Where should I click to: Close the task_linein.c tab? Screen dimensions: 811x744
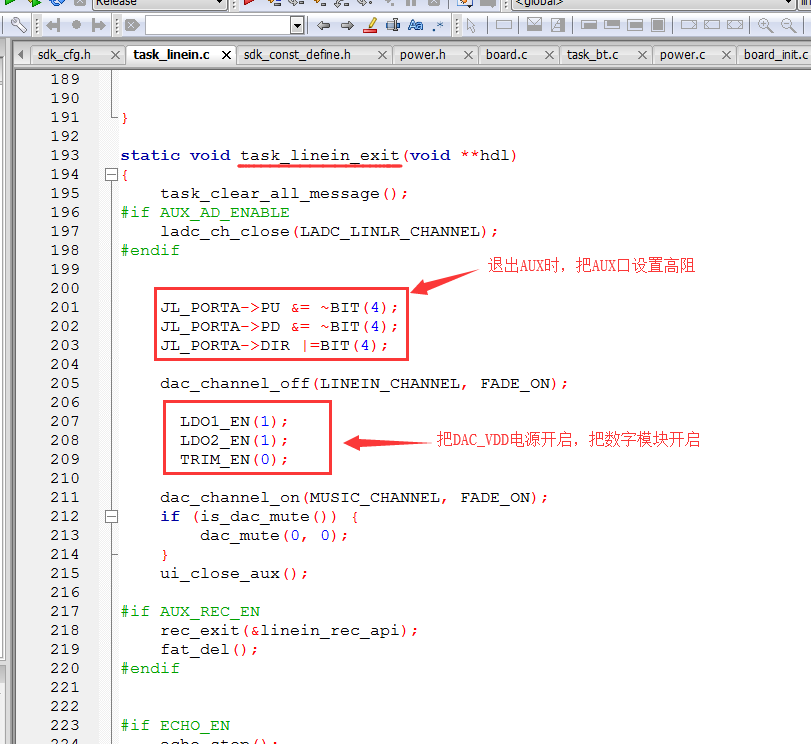pos(226,55)
